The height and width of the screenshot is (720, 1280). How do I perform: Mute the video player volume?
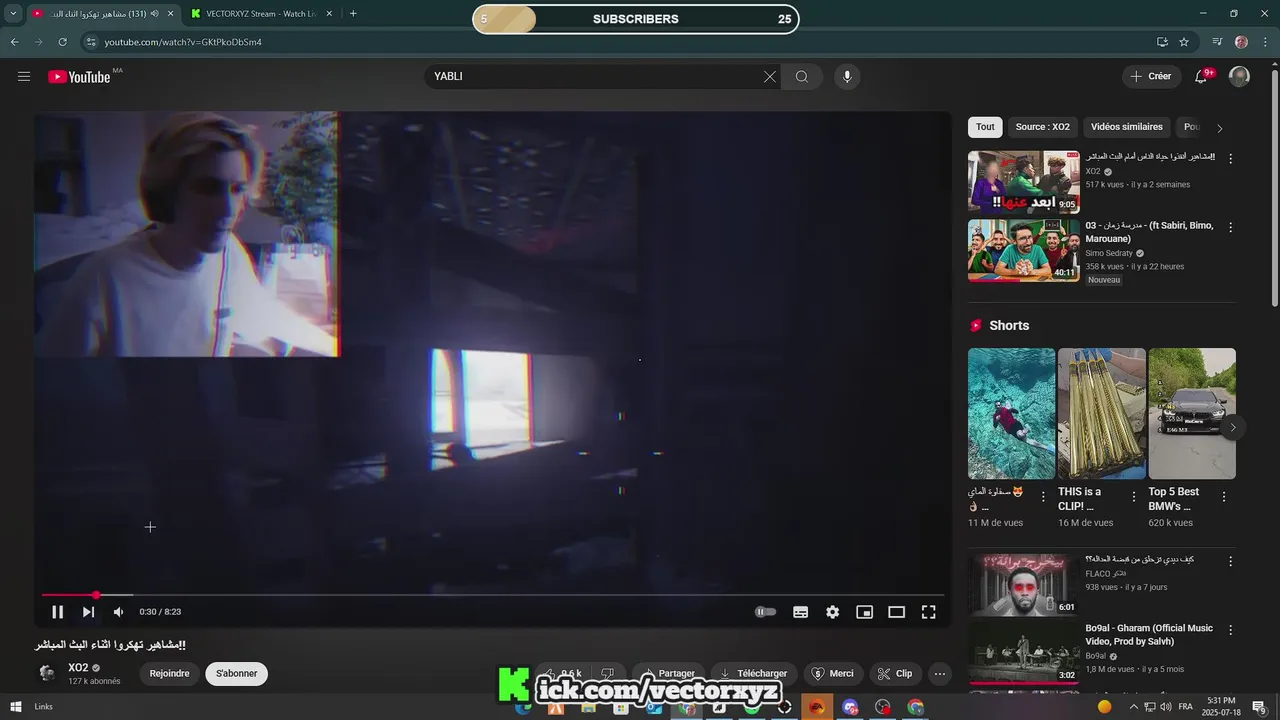(x=118, y=612)
